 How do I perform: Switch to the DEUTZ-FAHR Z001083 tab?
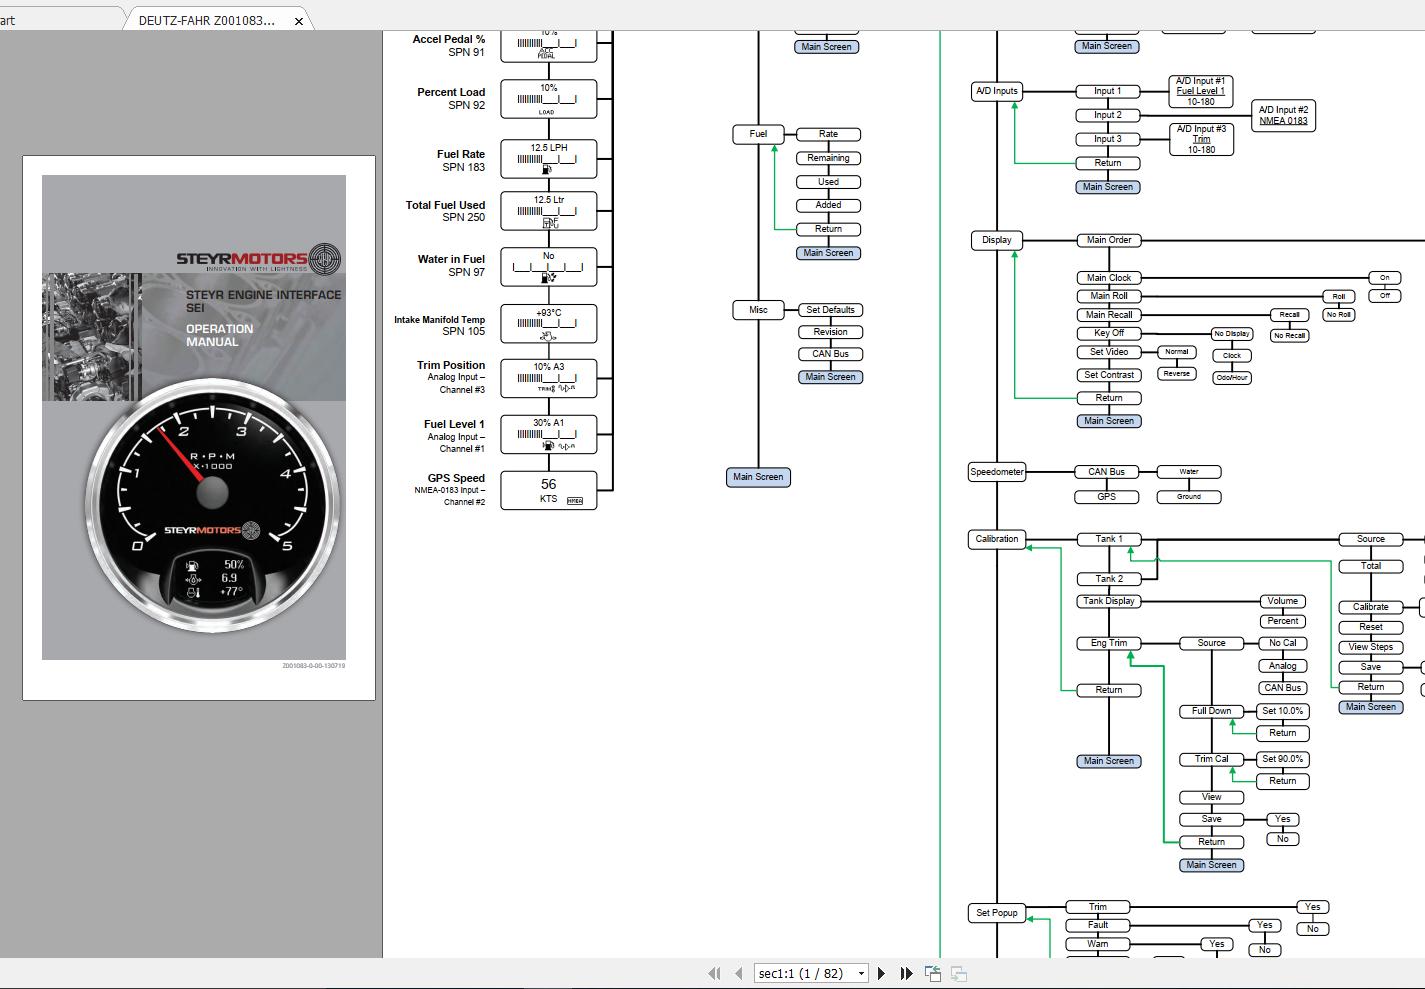coord(207,20)
